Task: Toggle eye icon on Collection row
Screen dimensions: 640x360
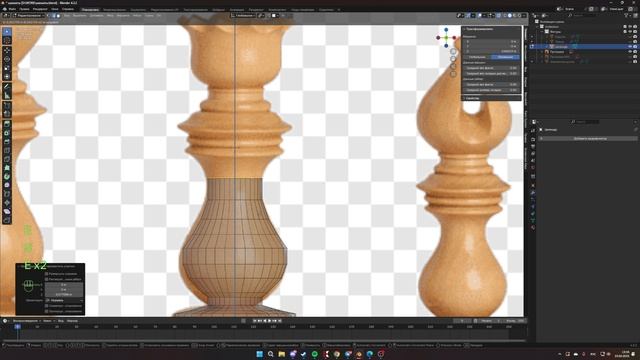Action: [630, 27]
